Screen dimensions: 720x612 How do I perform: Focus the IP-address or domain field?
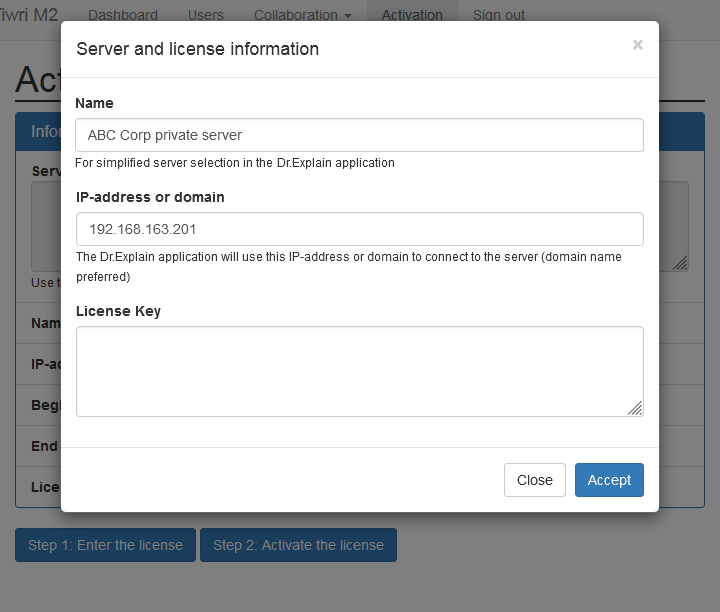point(359,229)
